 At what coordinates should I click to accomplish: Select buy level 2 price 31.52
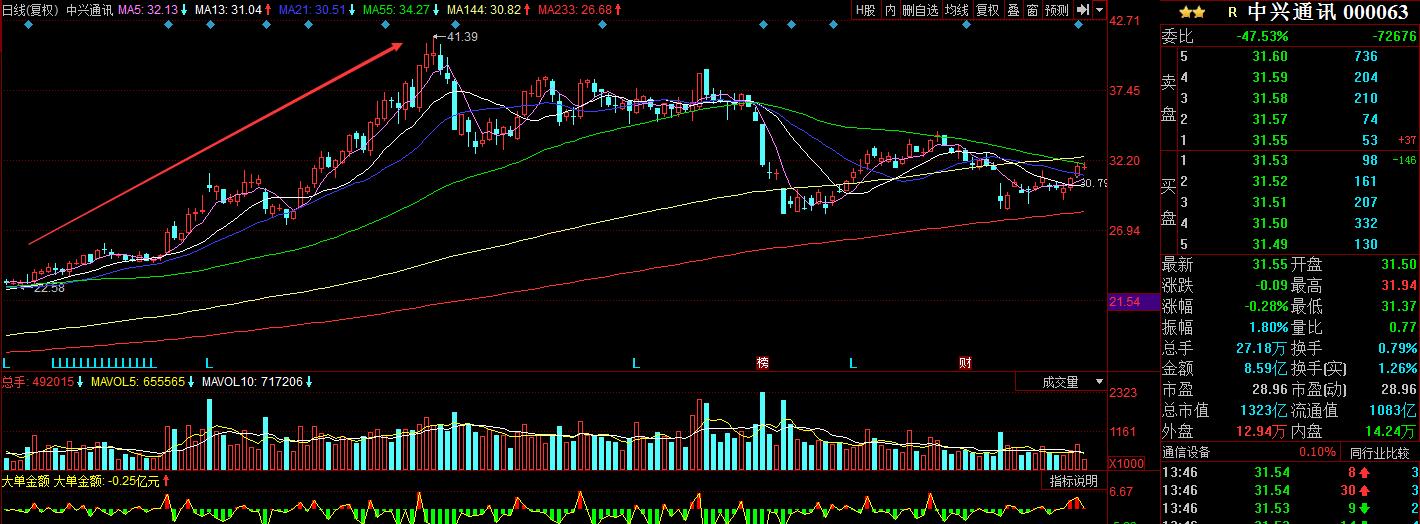pos(1270,182)
